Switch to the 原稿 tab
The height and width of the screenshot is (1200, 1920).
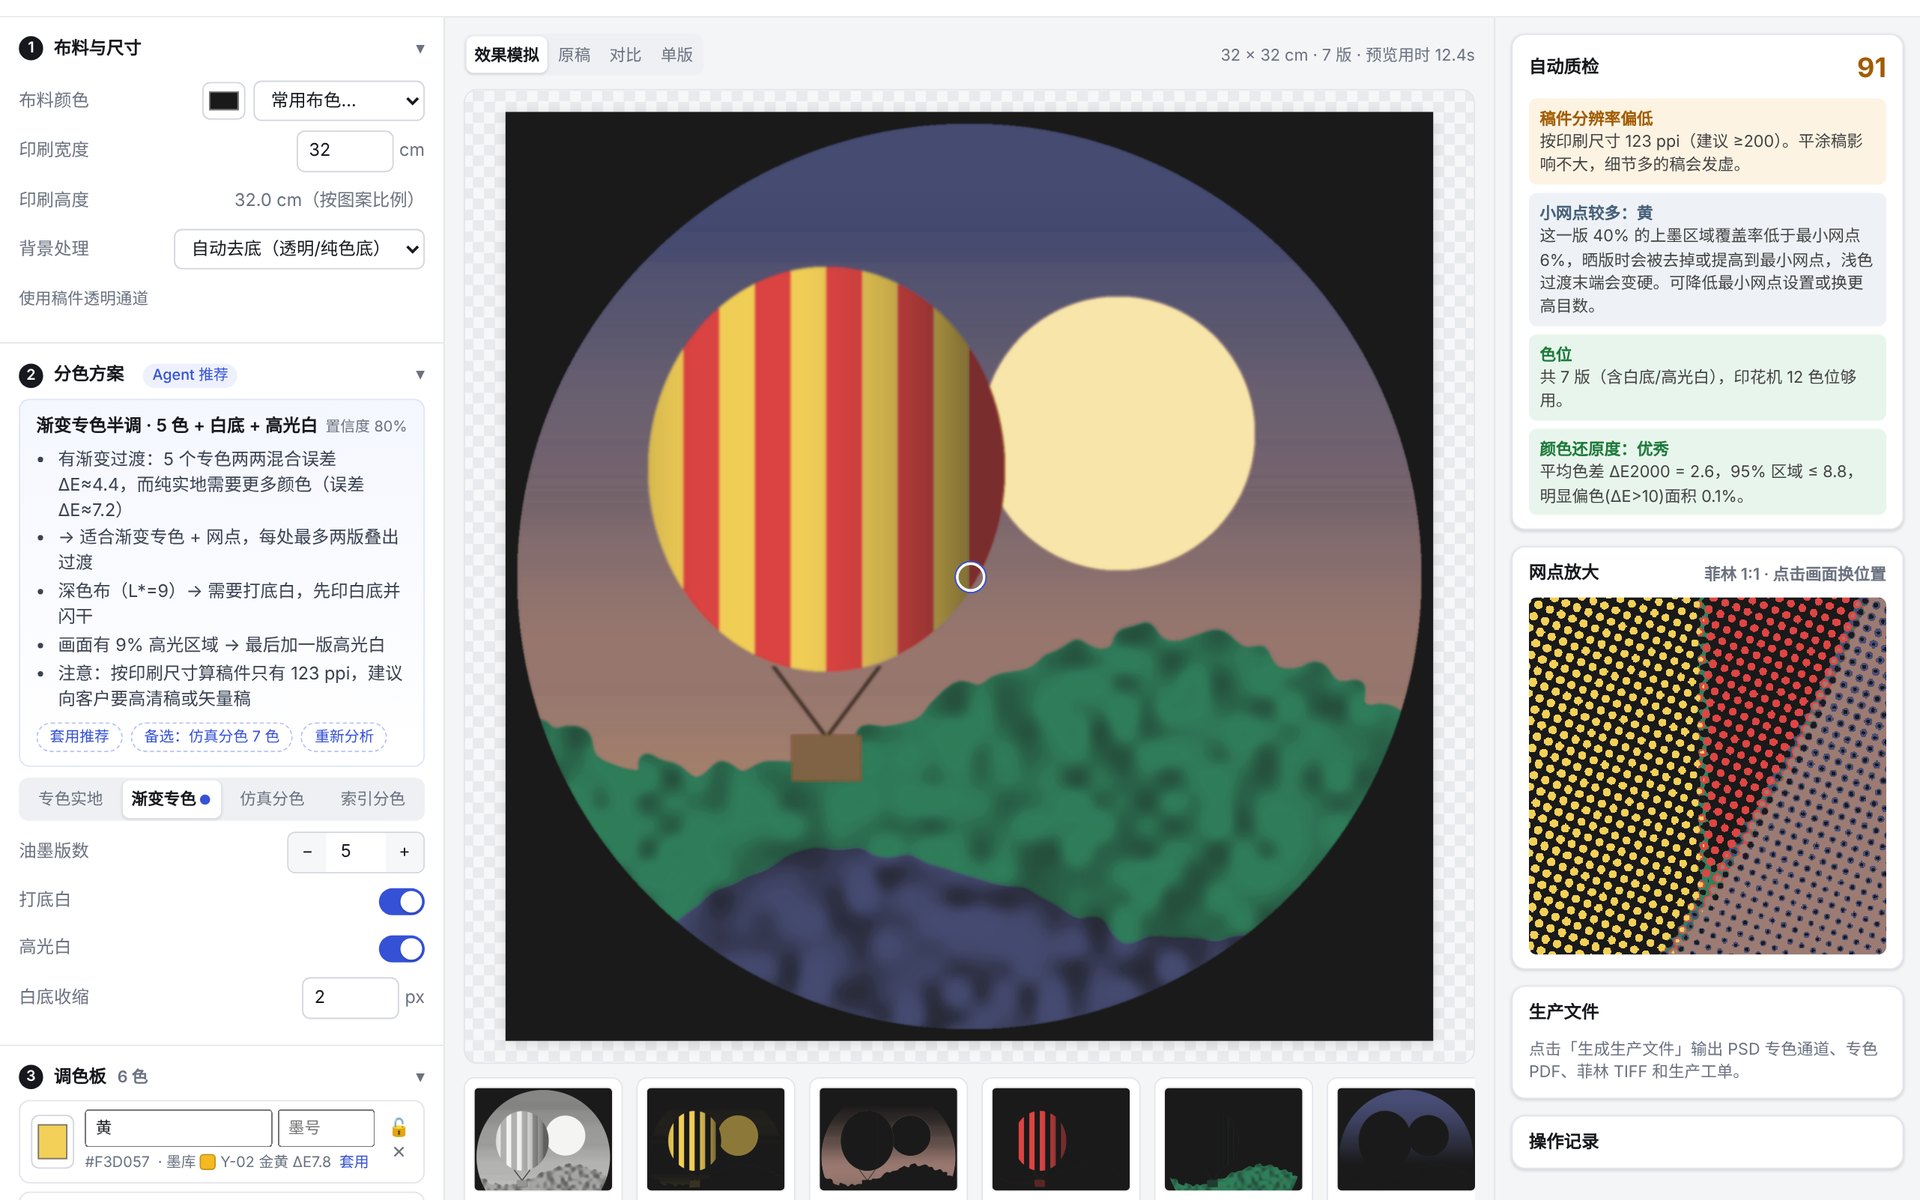point(574,55)
